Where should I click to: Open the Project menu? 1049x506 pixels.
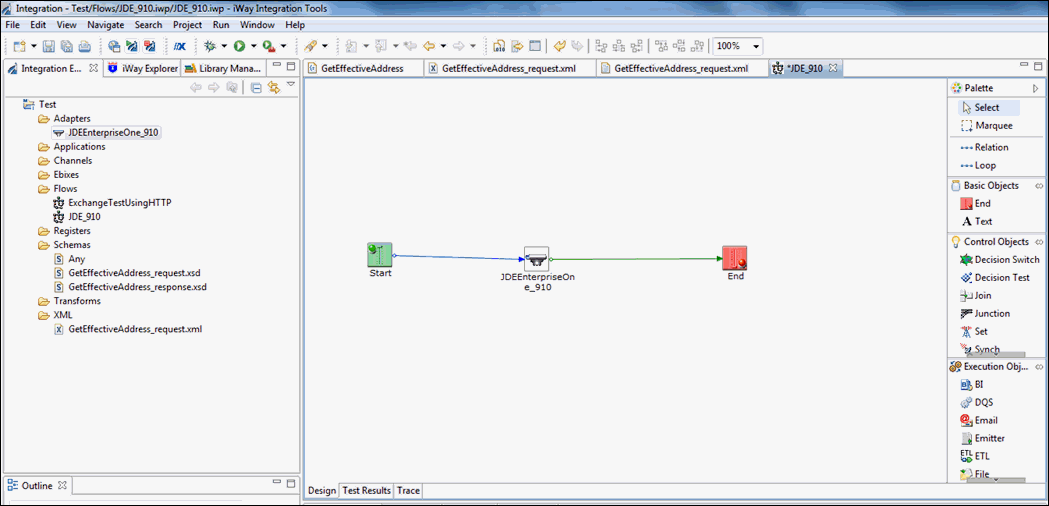tap(187, 25)
